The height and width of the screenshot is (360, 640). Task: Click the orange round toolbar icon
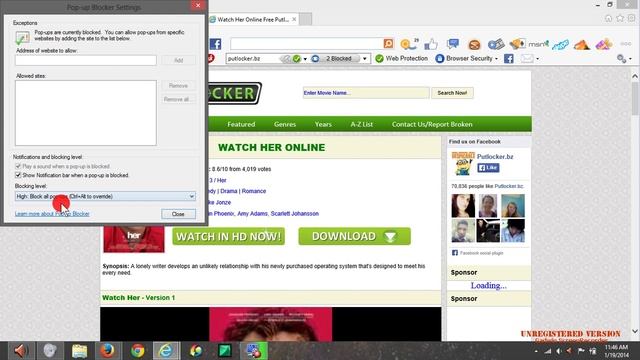click(x=474, y=44)
